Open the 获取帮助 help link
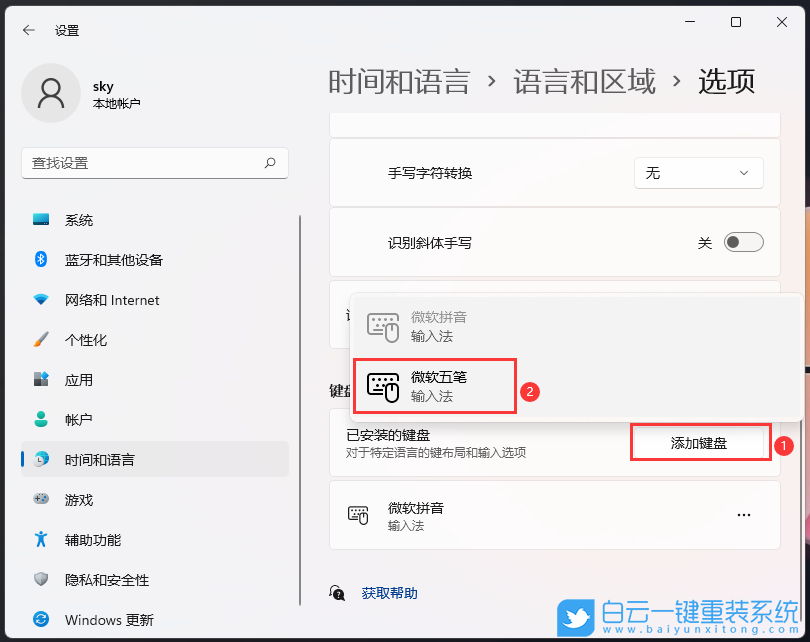810x642 pixels. point(389,592)
